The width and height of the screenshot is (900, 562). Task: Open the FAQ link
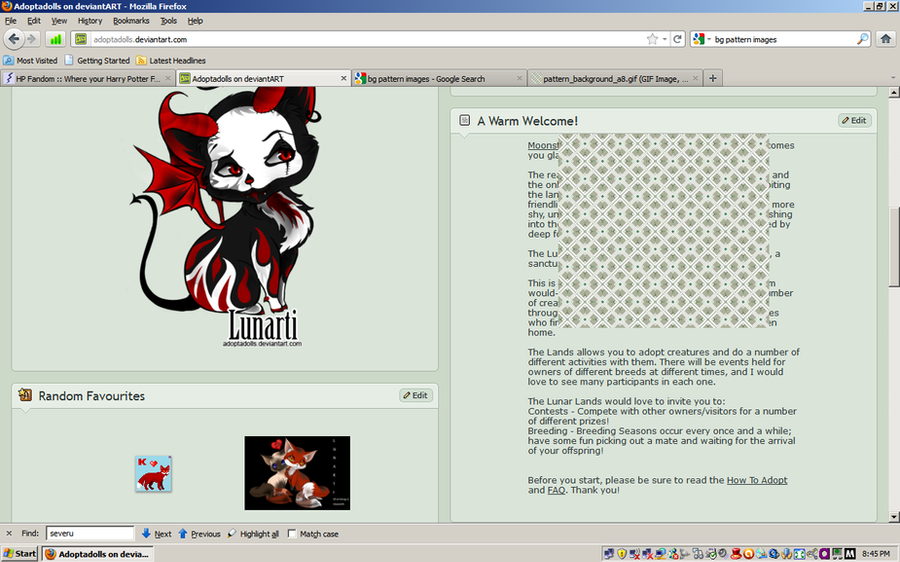coord(556,490)
